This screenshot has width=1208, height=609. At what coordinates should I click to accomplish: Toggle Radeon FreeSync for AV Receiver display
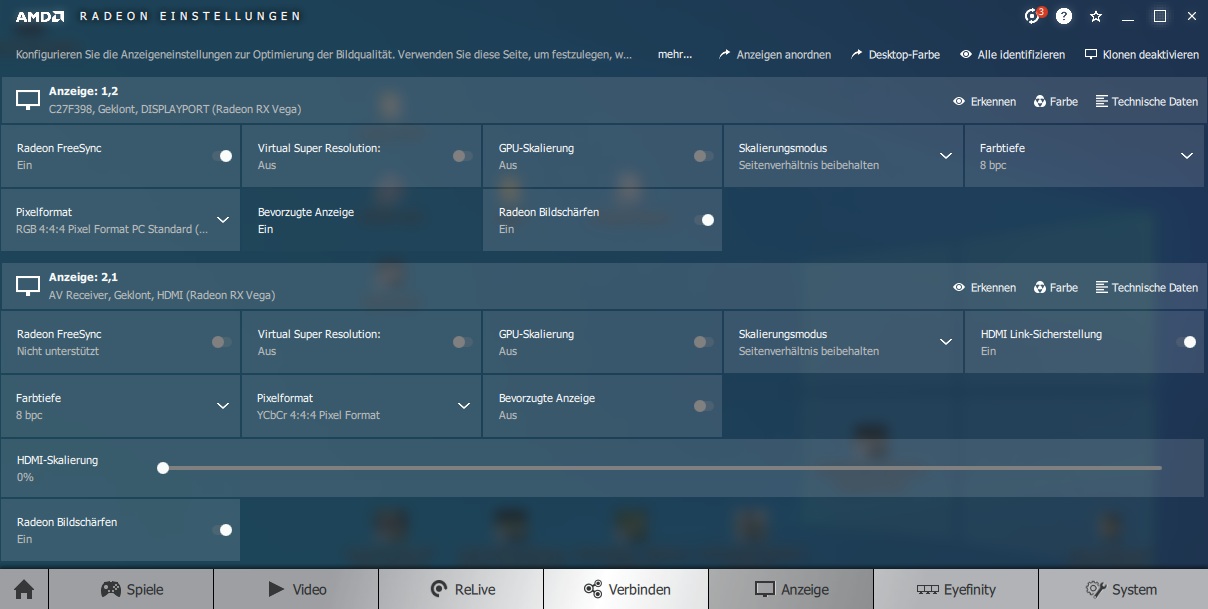222,342
